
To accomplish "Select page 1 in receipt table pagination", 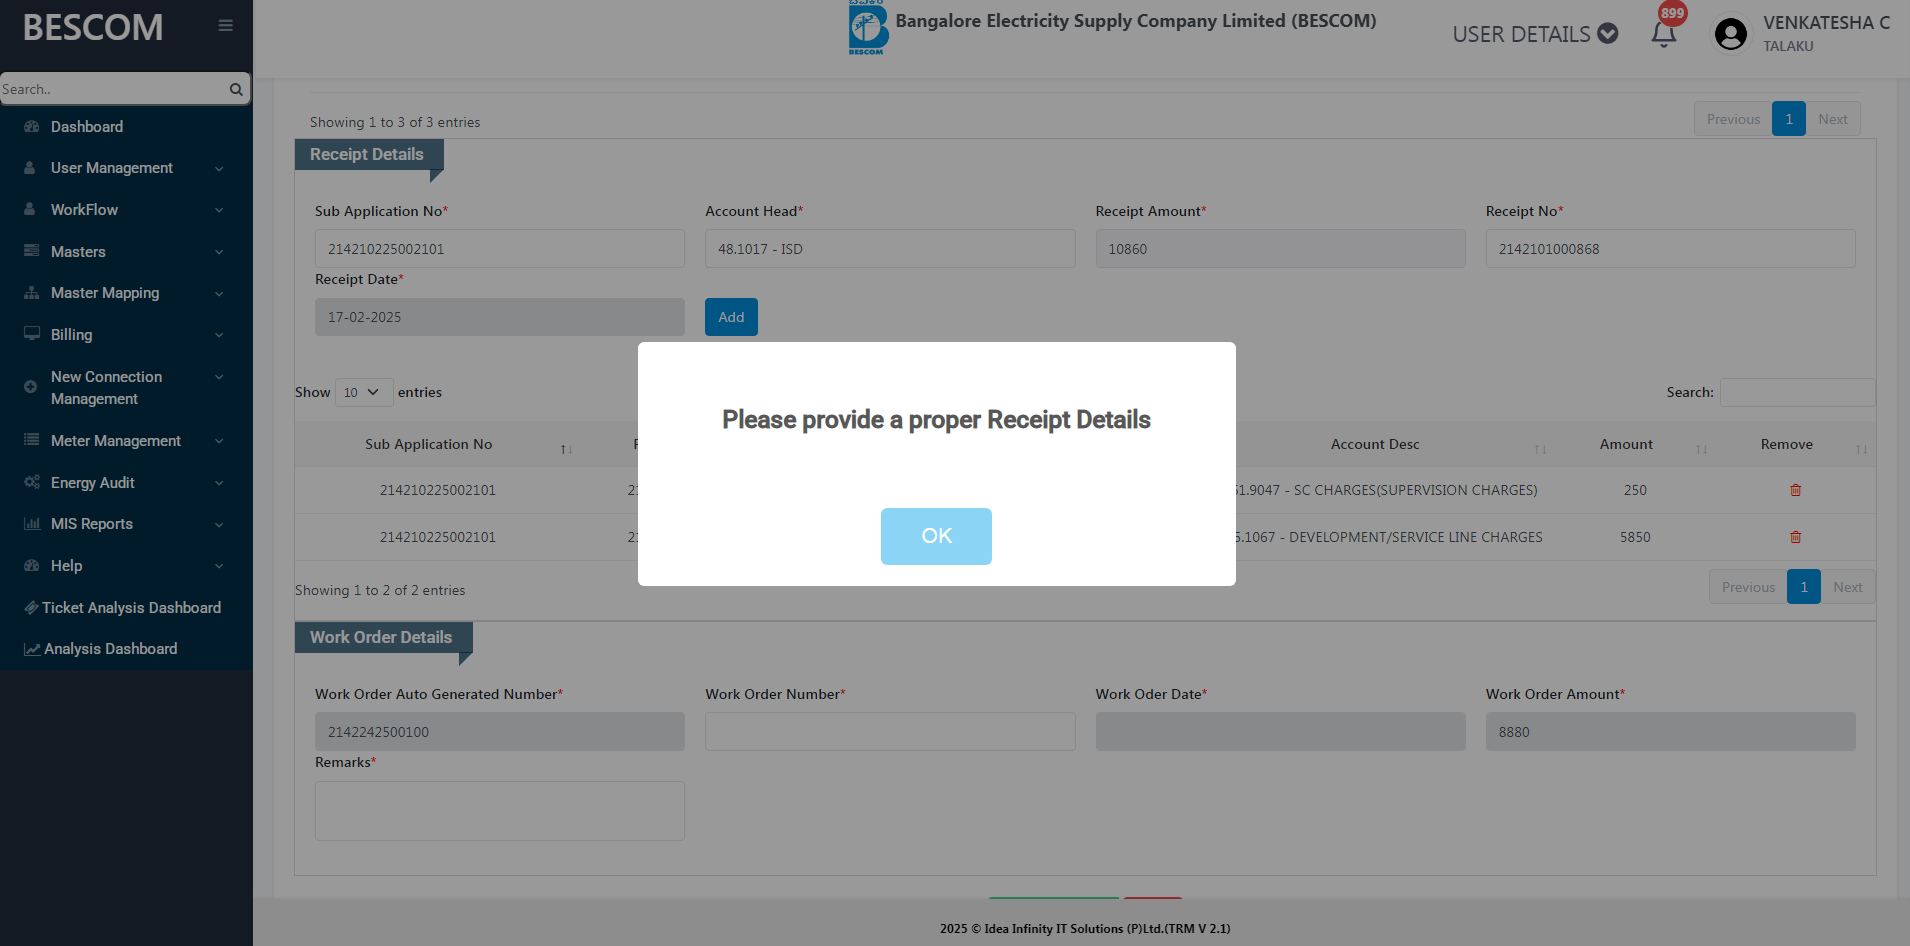I will 1804,587.
